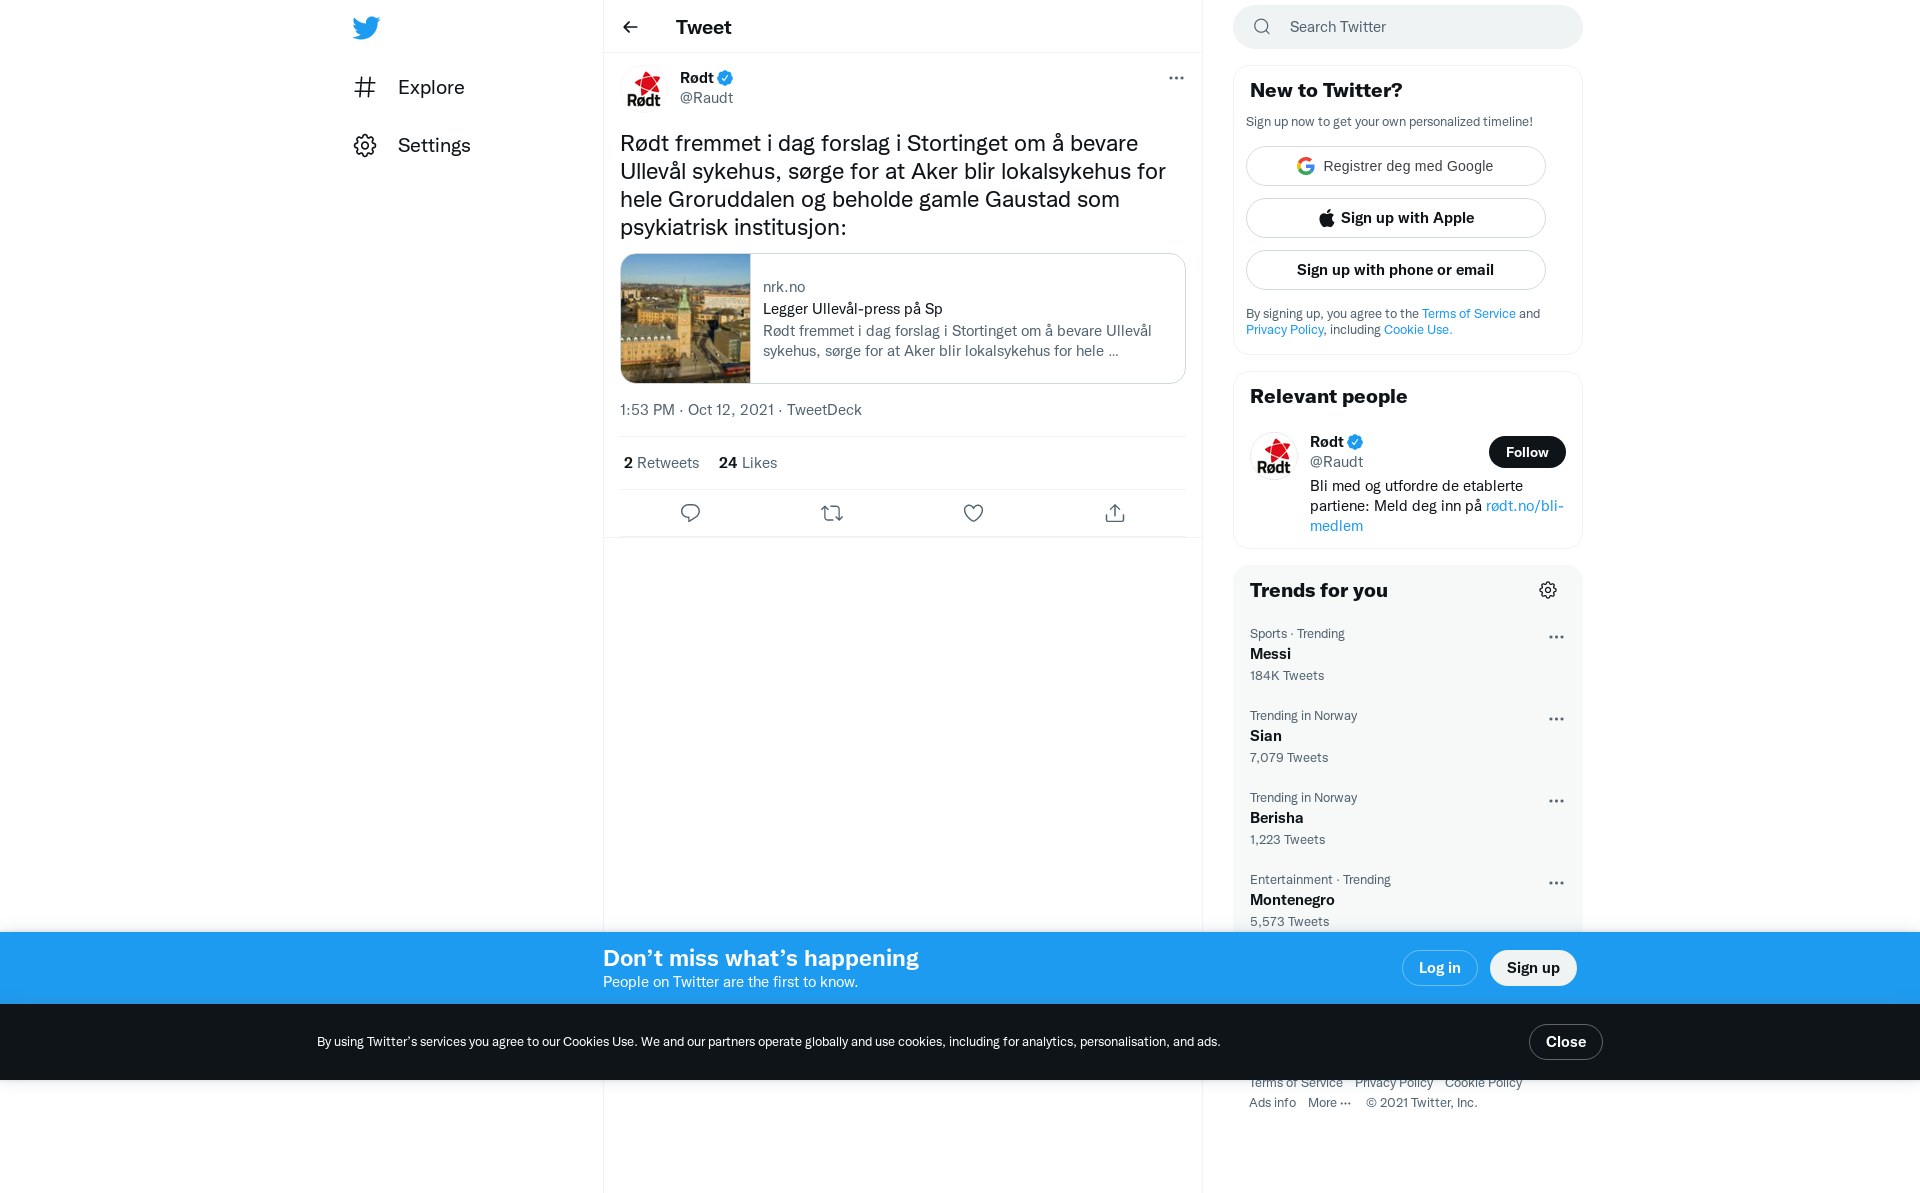The image size is (1920, 1193).
Task: Open the tweet's three-dot more menu
Action: 1176,78
